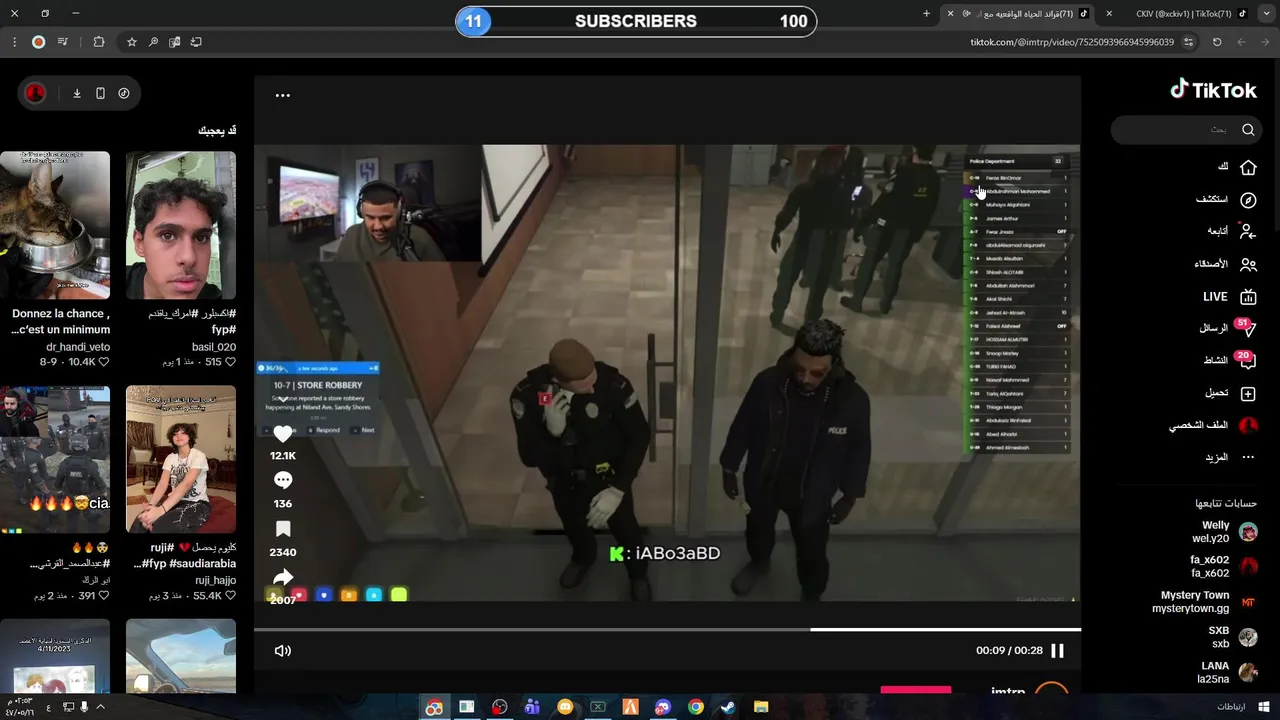Open Activity notifications with the 20 badge
Viewport: 1280px width, 720px height.
1246,360
